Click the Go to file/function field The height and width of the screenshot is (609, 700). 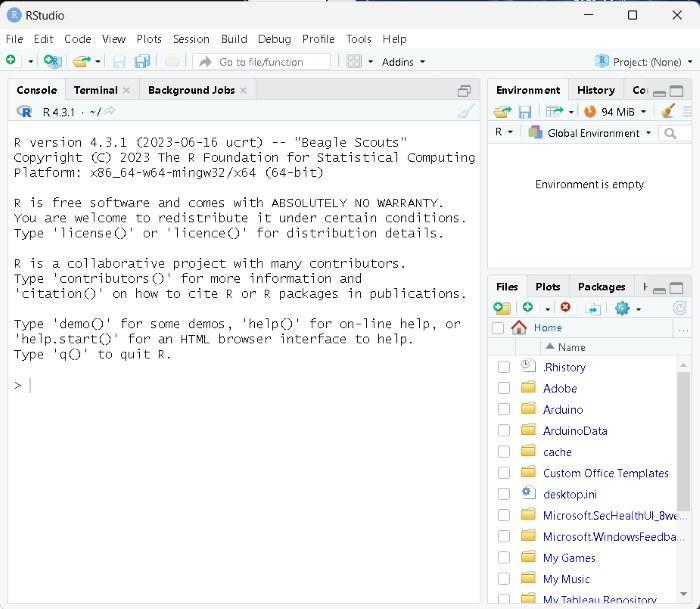[262, 62]
